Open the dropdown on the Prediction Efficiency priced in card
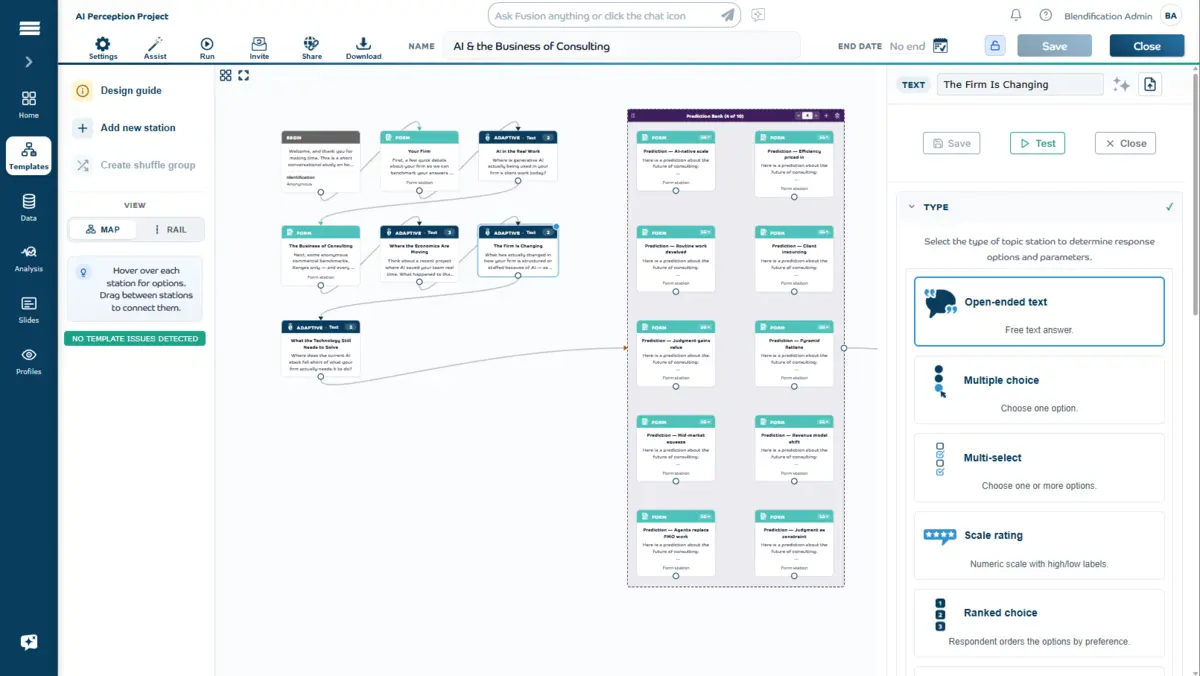 point(824,137)
